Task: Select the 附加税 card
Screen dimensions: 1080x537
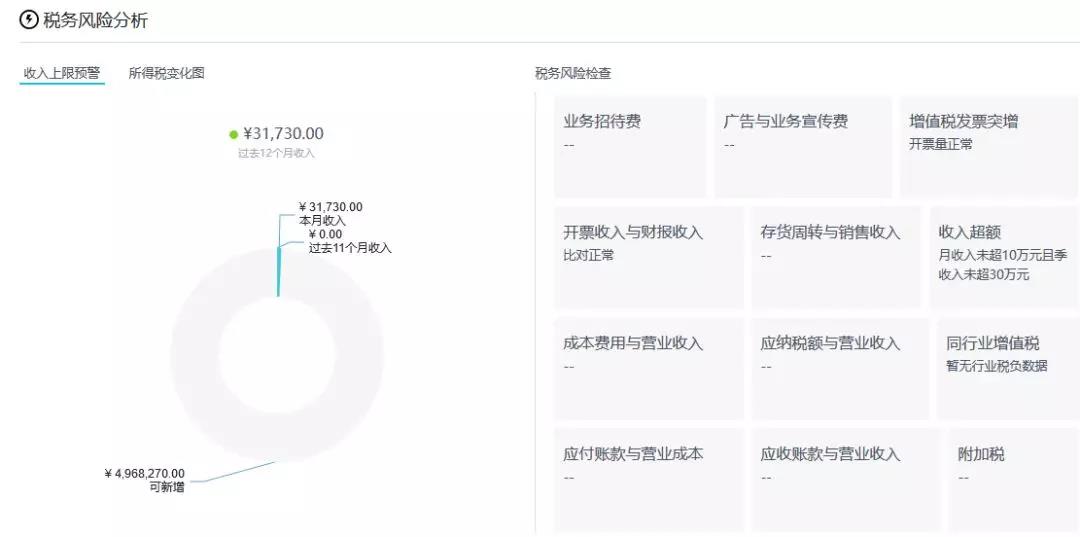Action: tap(1012, 480)
